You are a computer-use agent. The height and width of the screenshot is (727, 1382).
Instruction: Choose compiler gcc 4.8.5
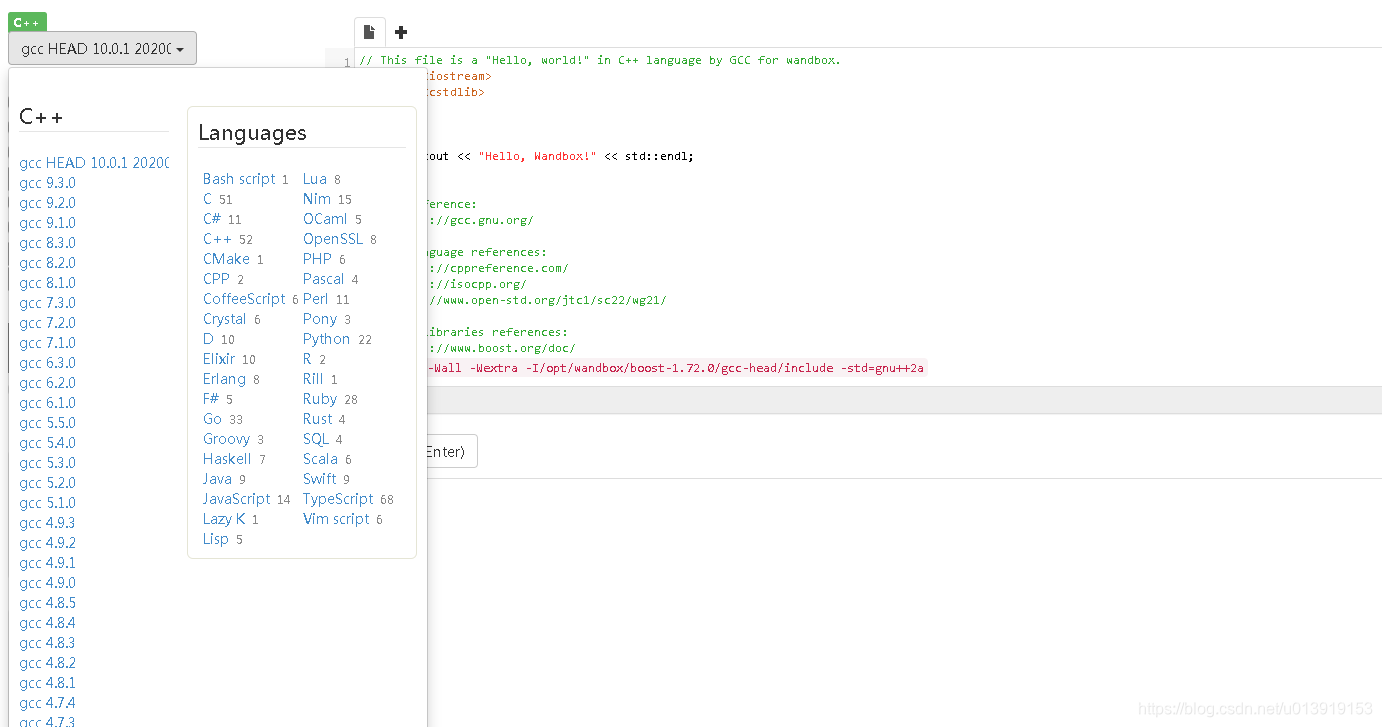47,603
